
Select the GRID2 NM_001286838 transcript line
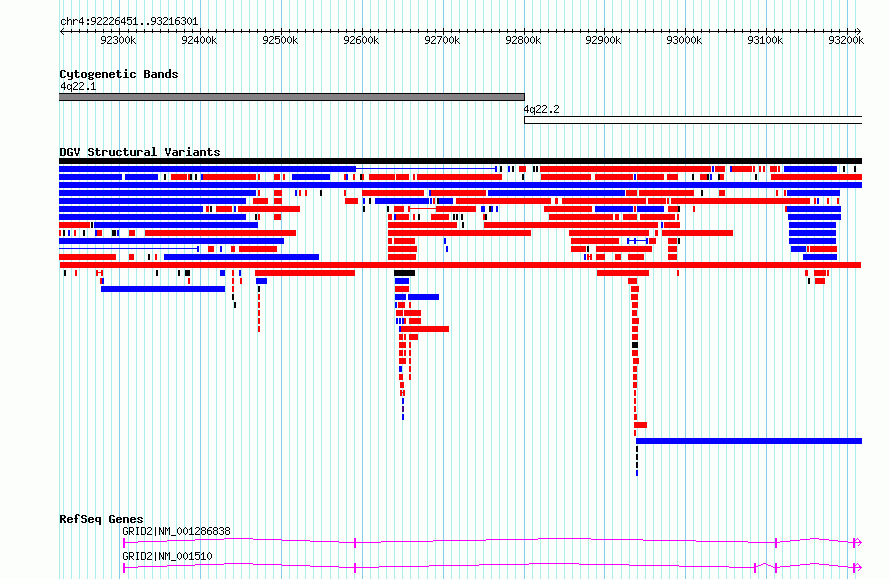pos(492,543)
